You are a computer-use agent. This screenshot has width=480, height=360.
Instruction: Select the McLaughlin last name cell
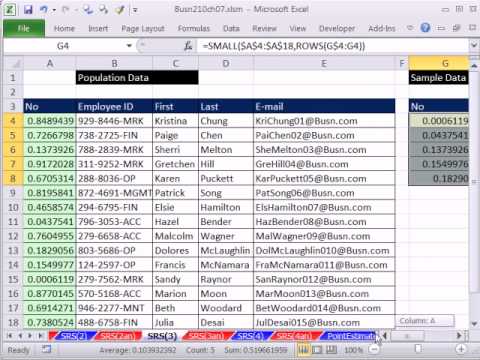pyautogui.click(x=226, y=251)
